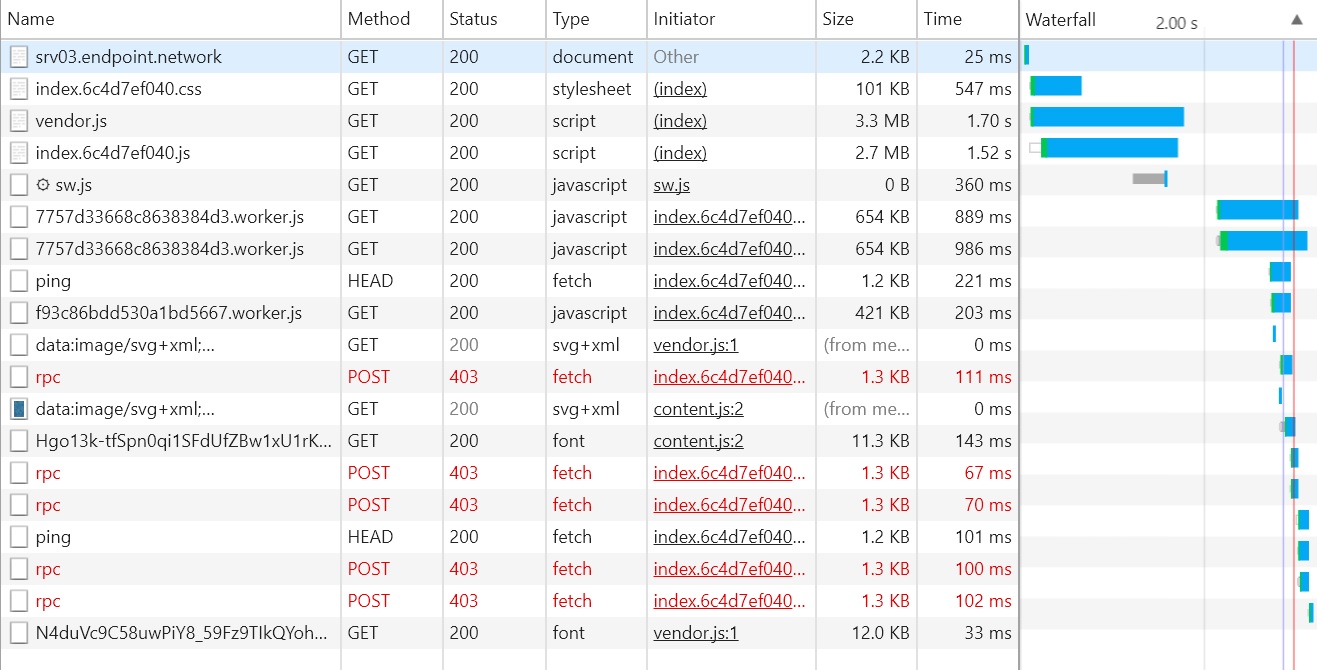Sort requests by the Name column header
Image resolution: width=1317 pixels, height=670 pixels.
(x=170, y=19)
